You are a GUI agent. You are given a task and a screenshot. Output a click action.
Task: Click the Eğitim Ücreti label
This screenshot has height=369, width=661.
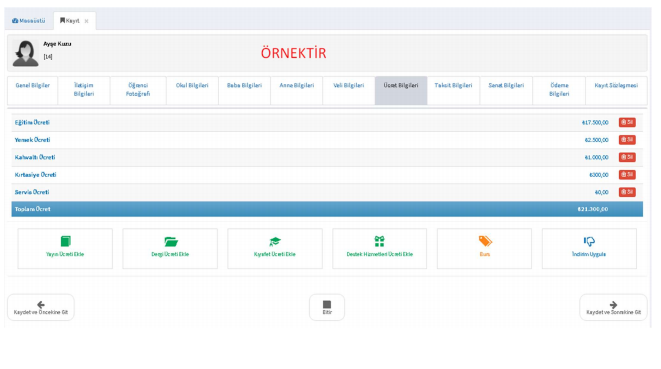[32, 122]
